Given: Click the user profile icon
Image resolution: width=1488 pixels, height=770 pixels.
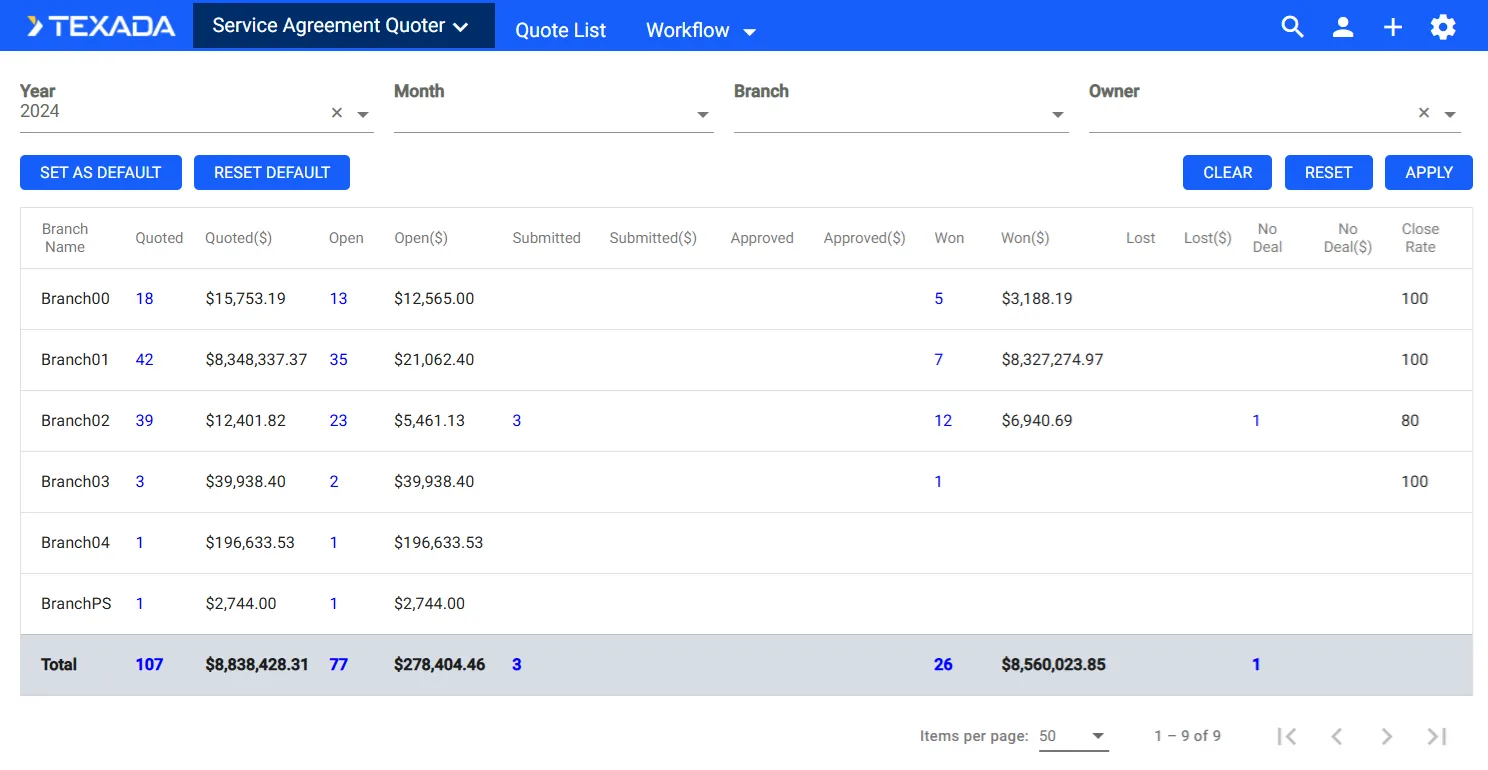Looking at the screenshot, I should 1342,27.
